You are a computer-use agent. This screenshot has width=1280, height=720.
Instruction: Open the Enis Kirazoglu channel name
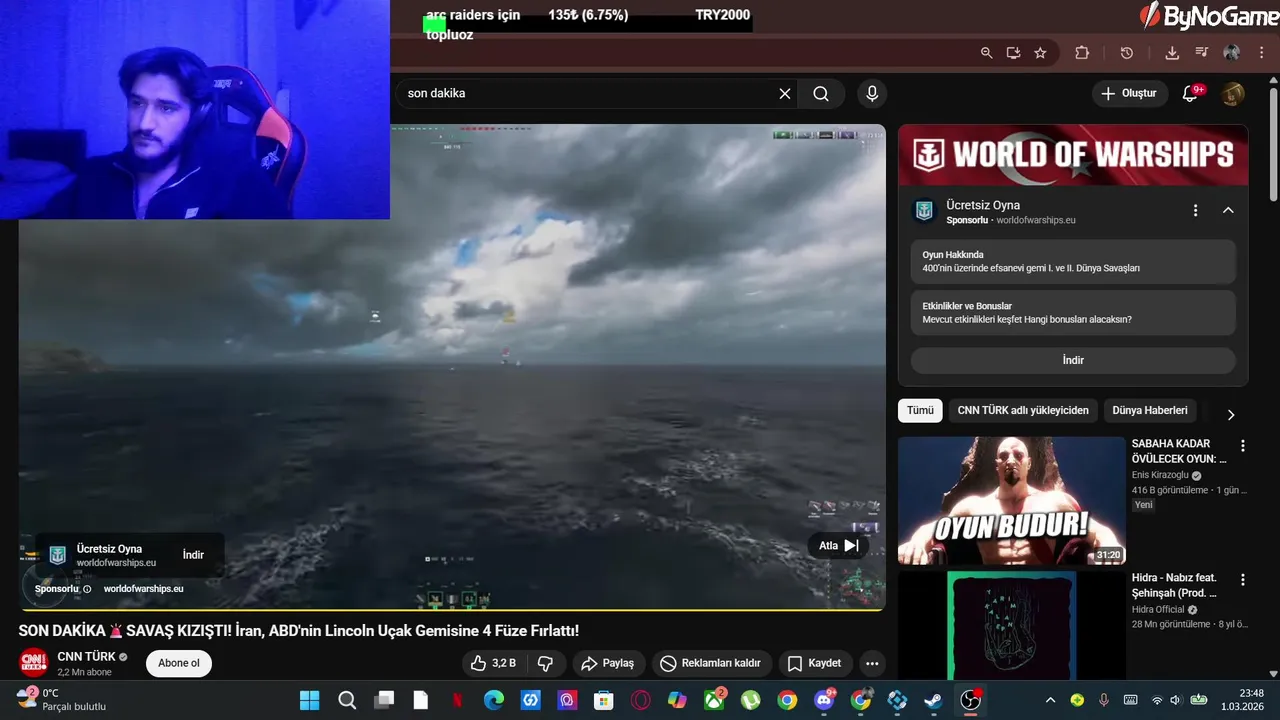(1160, 475)
